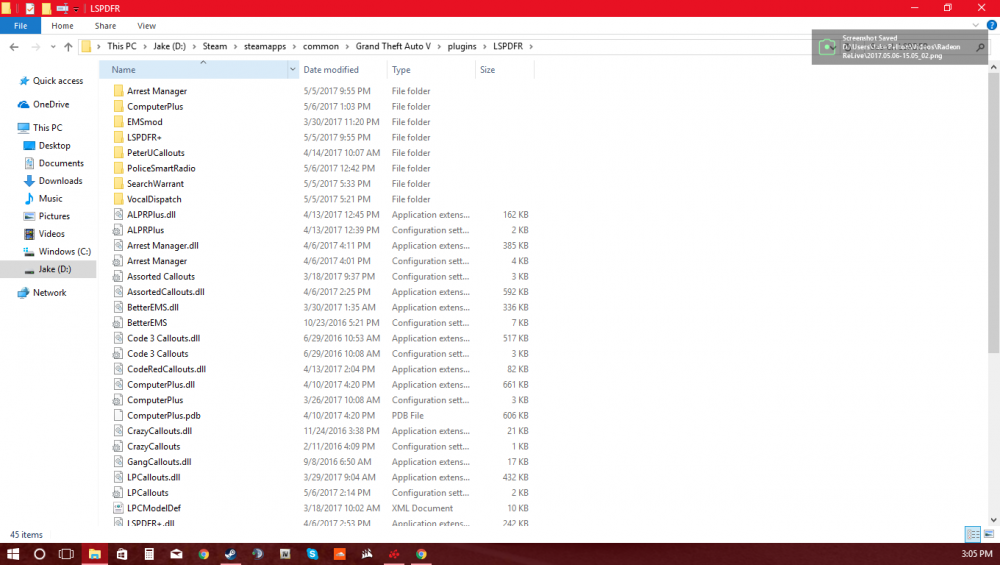Click the vertical scrollbar down arrow
Image resolution: width=1000 pixels, height=565 pixels.
point(994,520)
